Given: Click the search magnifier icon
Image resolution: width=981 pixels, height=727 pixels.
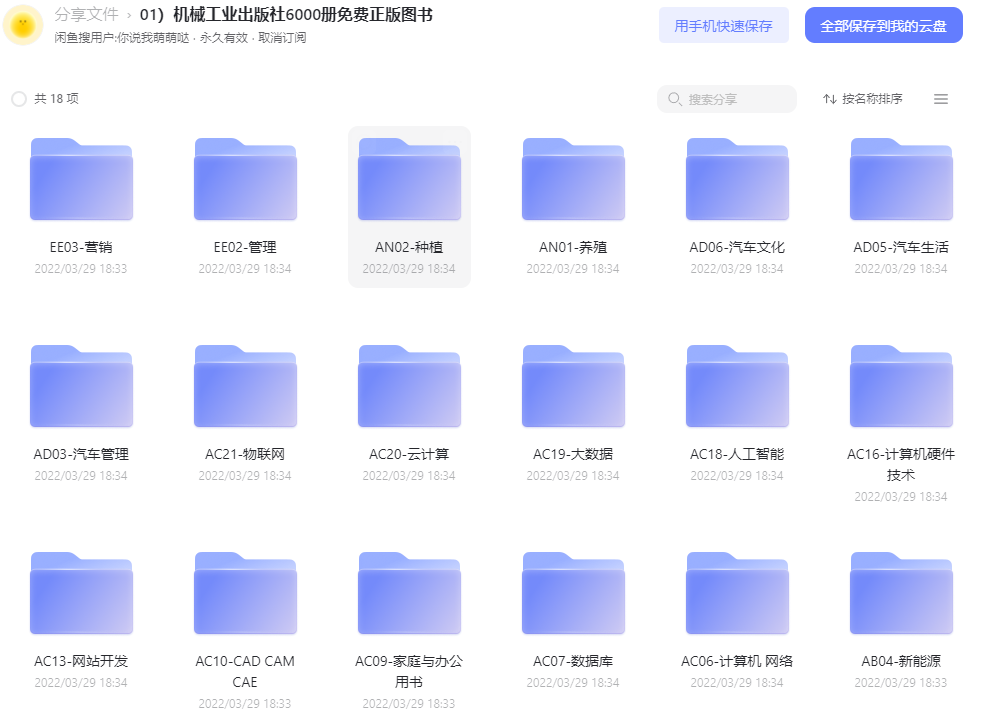Looking at the screenshot, I should click(x=674, y=99).
